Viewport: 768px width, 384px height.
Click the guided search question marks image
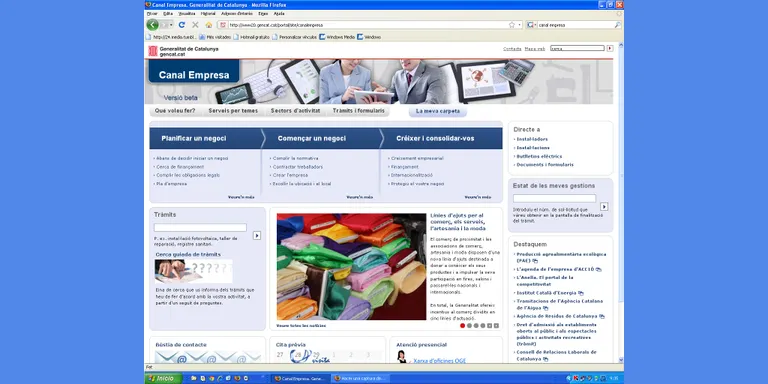click(x=194, y=271)
